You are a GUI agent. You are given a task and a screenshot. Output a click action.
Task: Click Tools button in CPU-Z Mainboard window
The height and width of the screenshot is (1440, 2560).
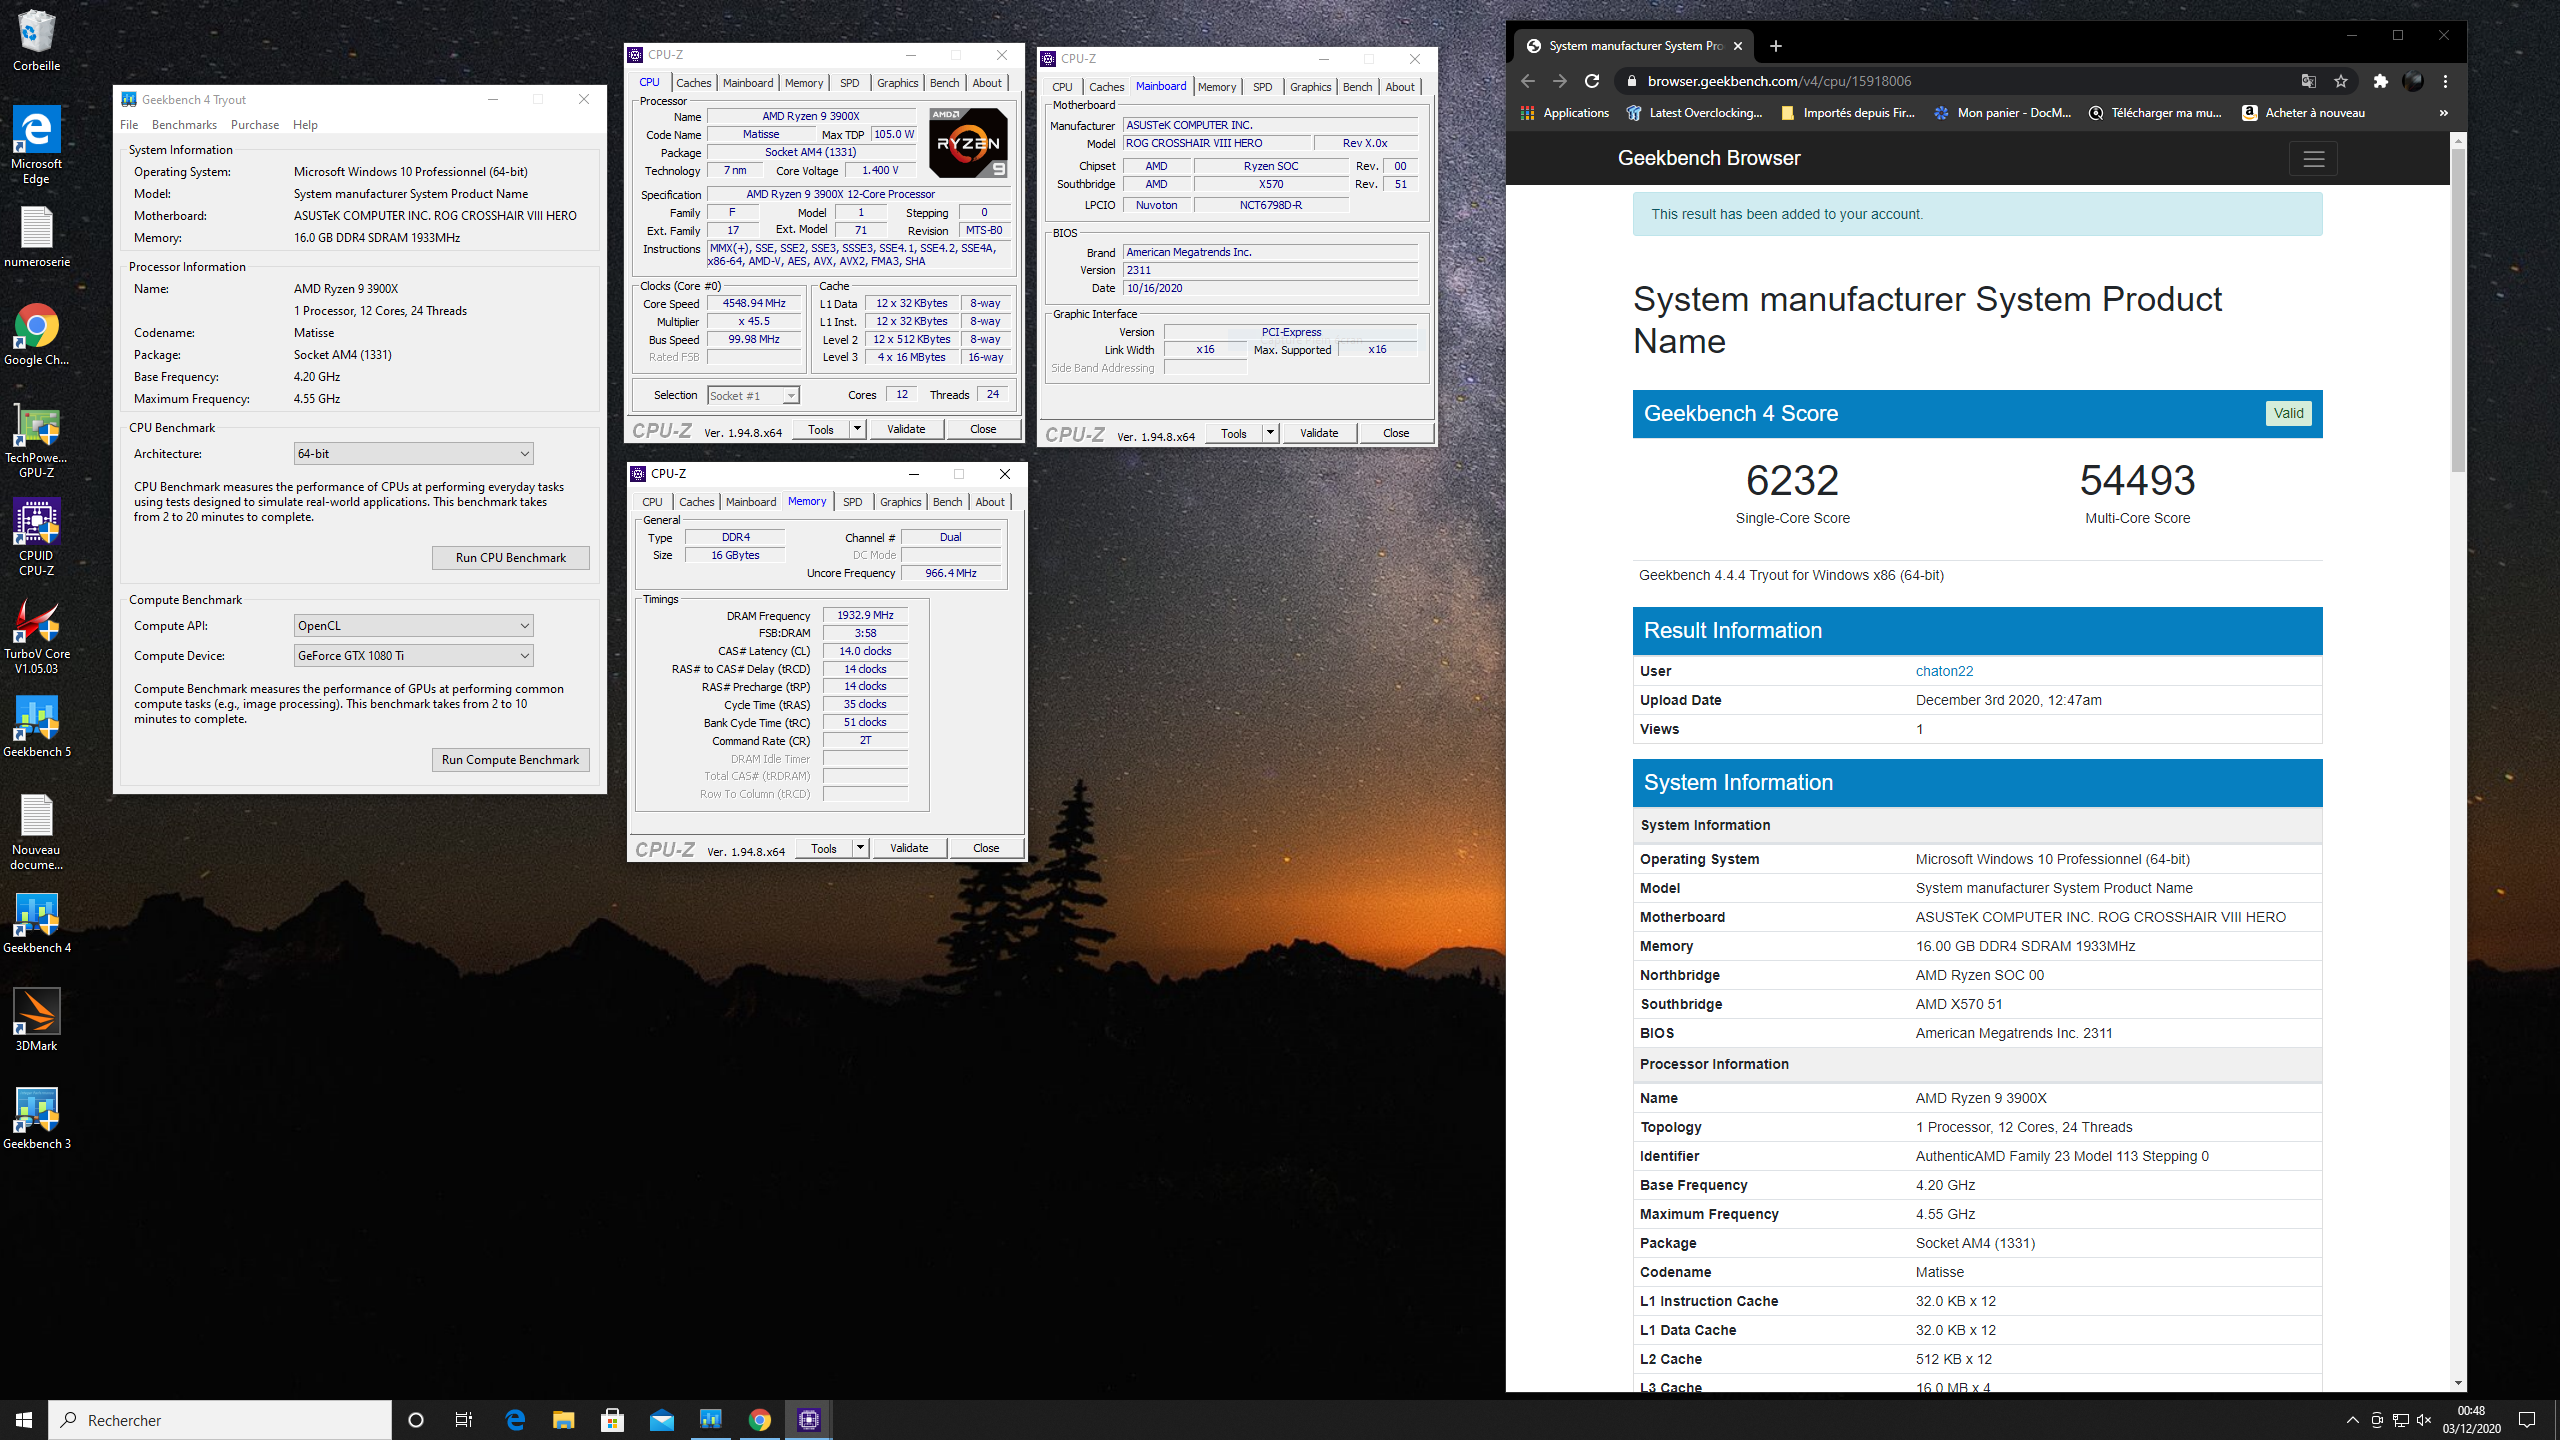tap(1234, 433)
